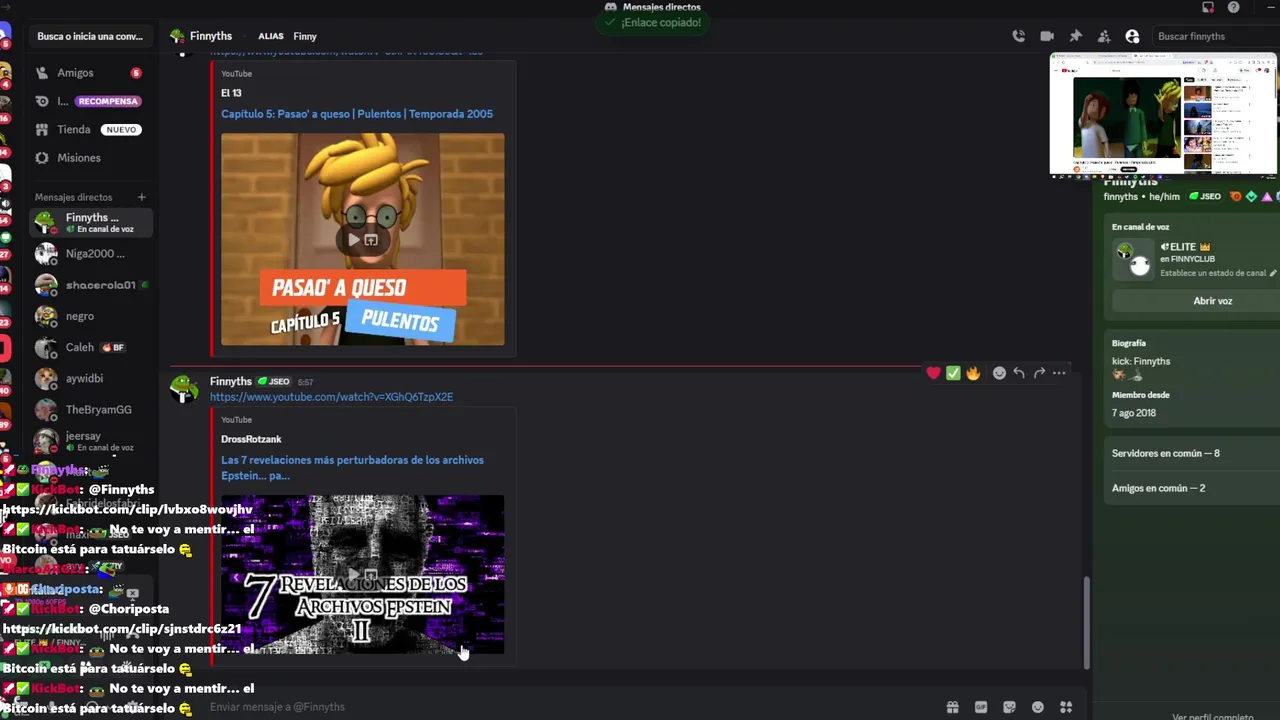Viewport: 1280px width, 720px height.
Task: Open the add reaction smiley picker
Action: [x=999, y=373]
